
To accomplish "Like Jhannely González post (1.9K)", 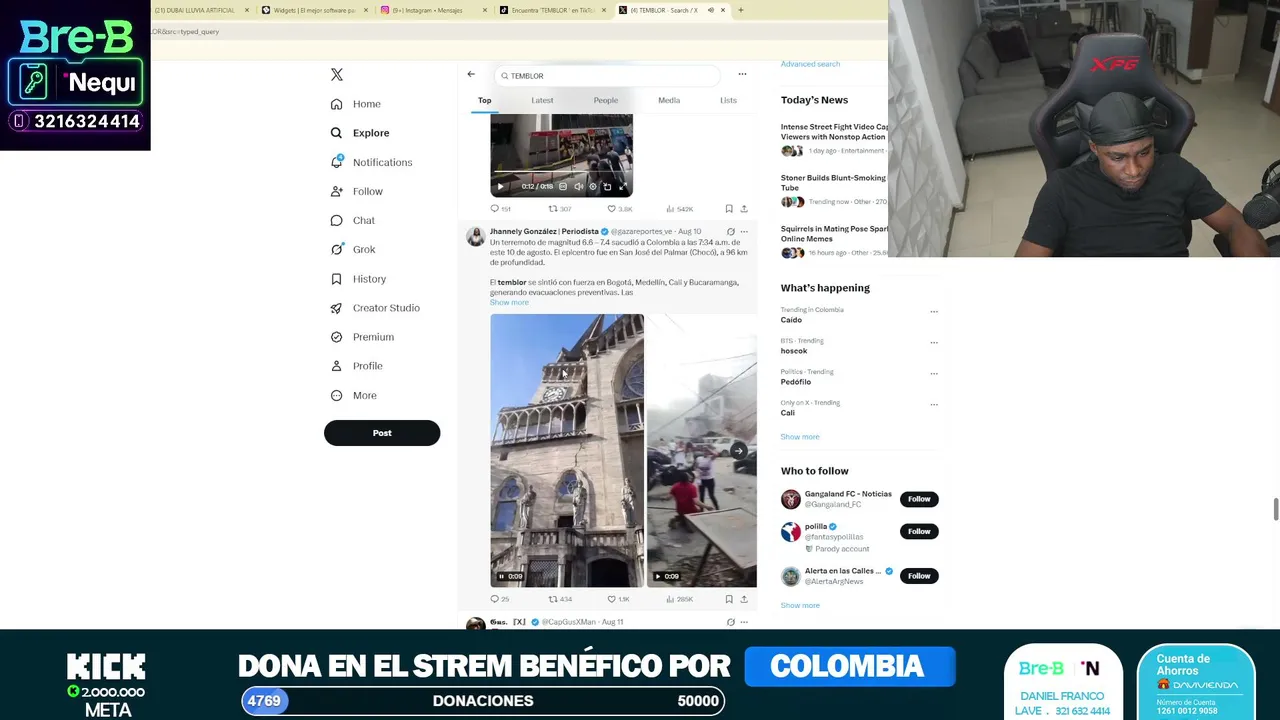I will tap(619, 599).
